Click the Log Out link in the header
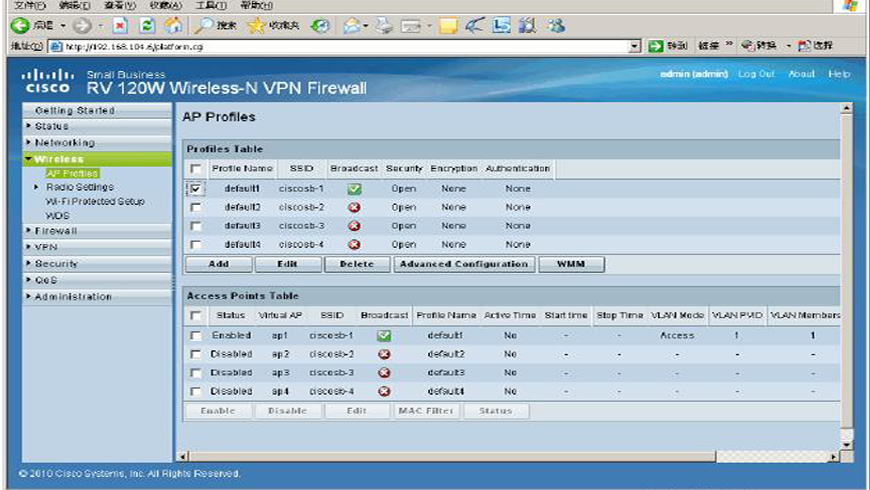Viewport: 870px width, 490px height. (756, 74)
